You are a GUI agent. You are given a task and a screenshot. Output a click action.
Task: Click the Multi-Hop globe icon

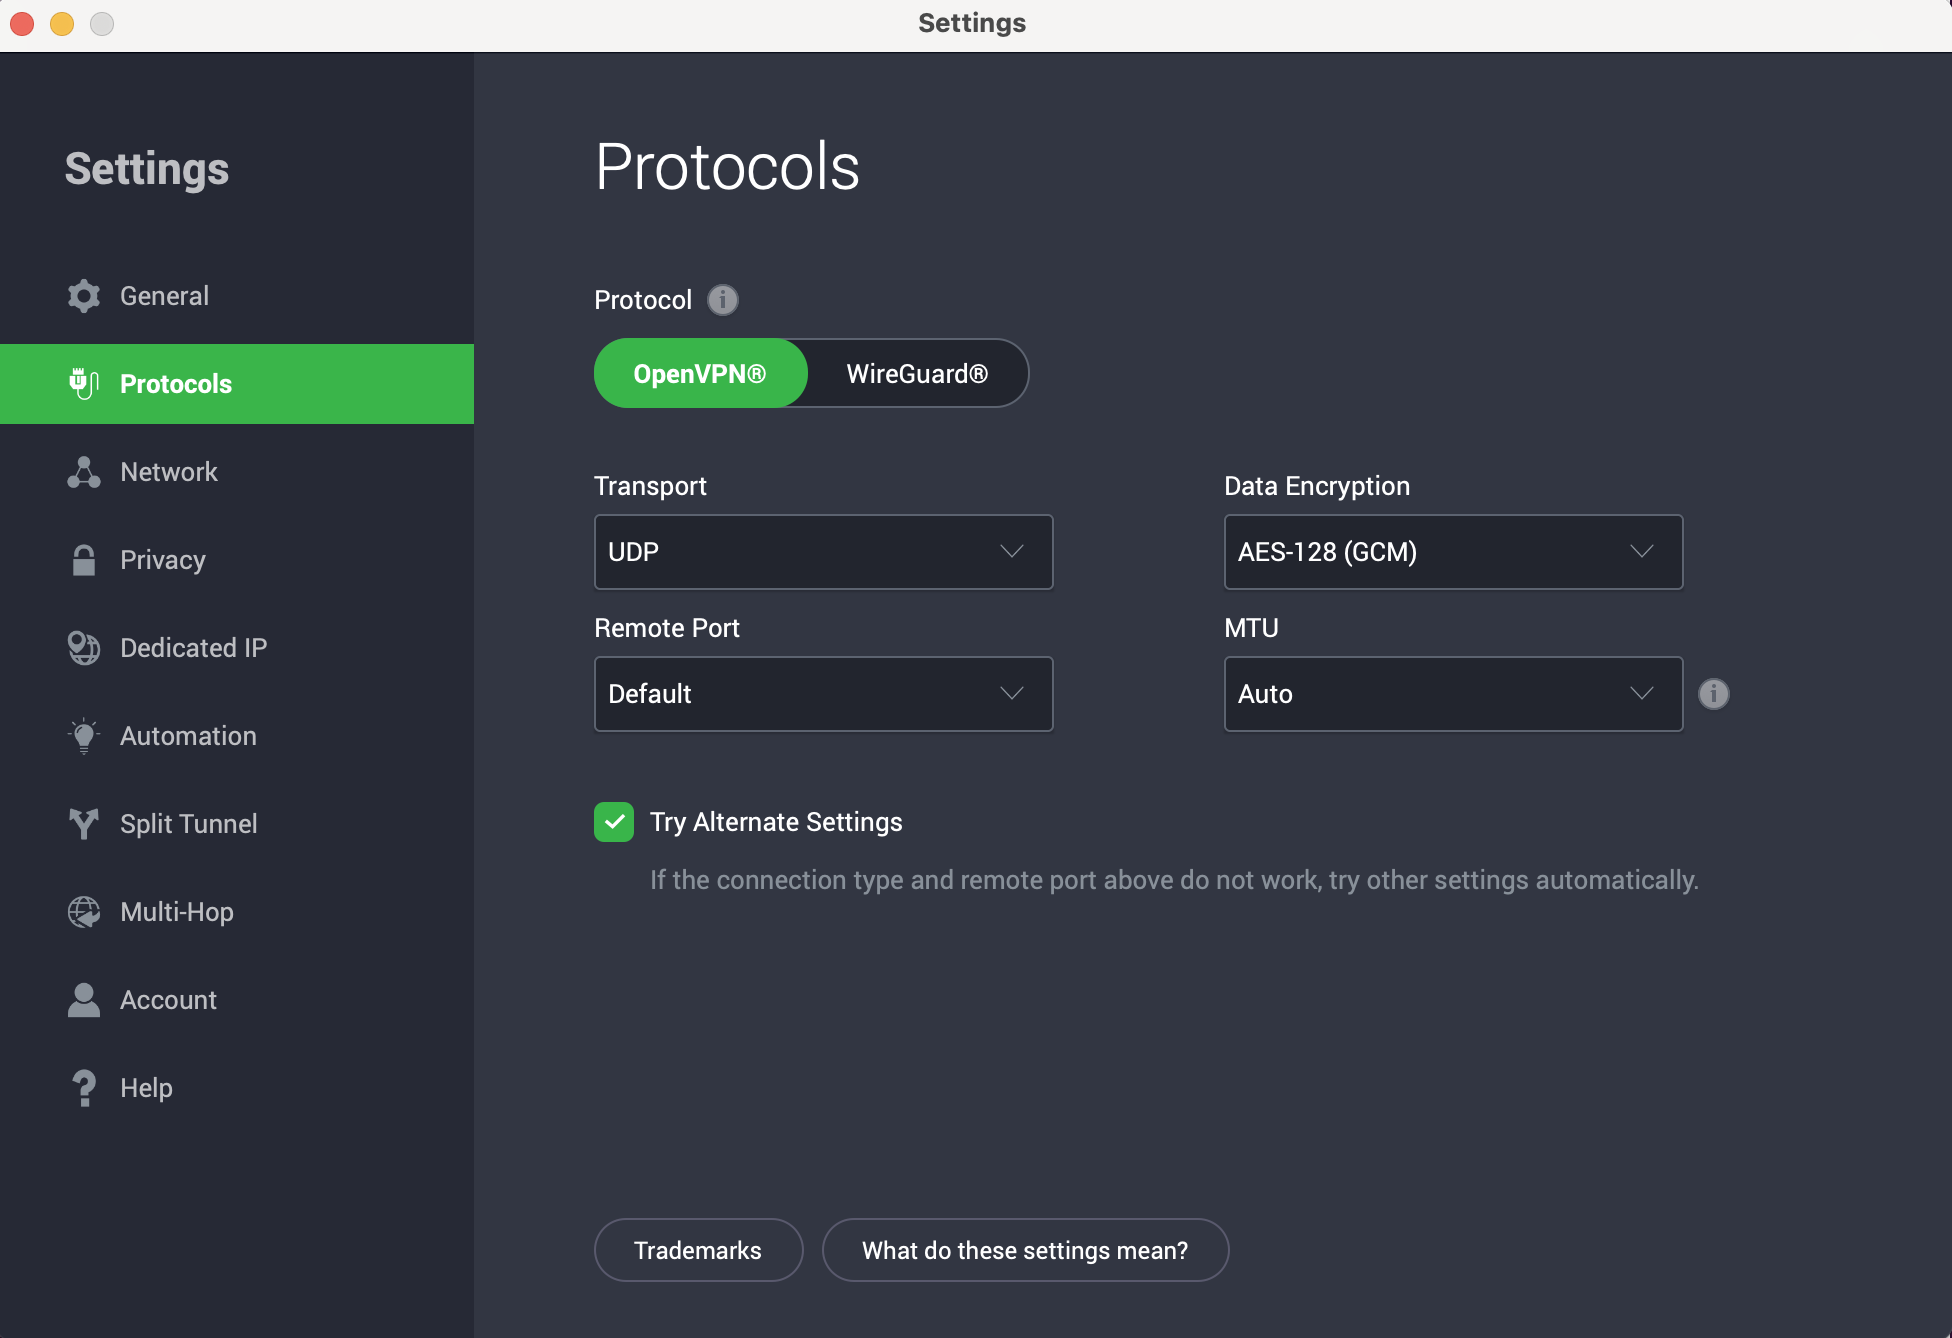pos(84,911)
